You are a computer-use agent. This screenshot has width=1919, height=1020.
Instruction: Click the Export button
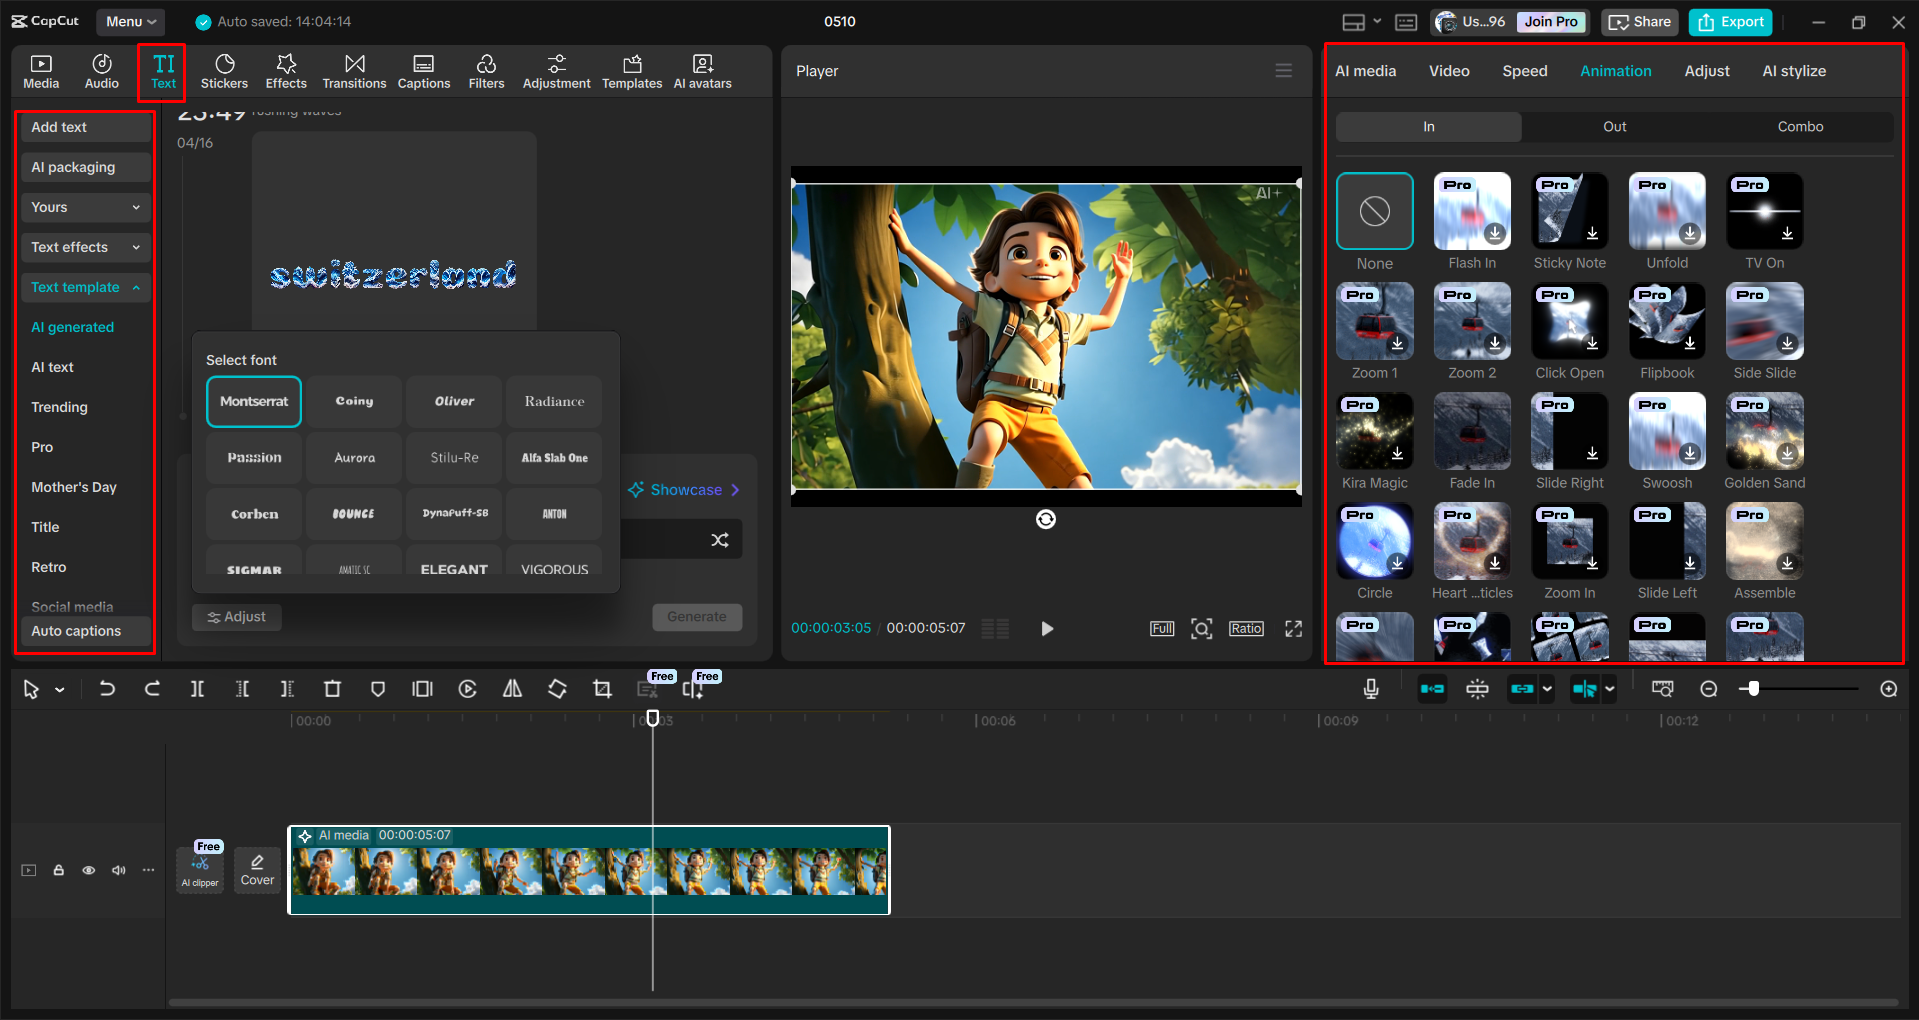click(x=1729, y=21)
